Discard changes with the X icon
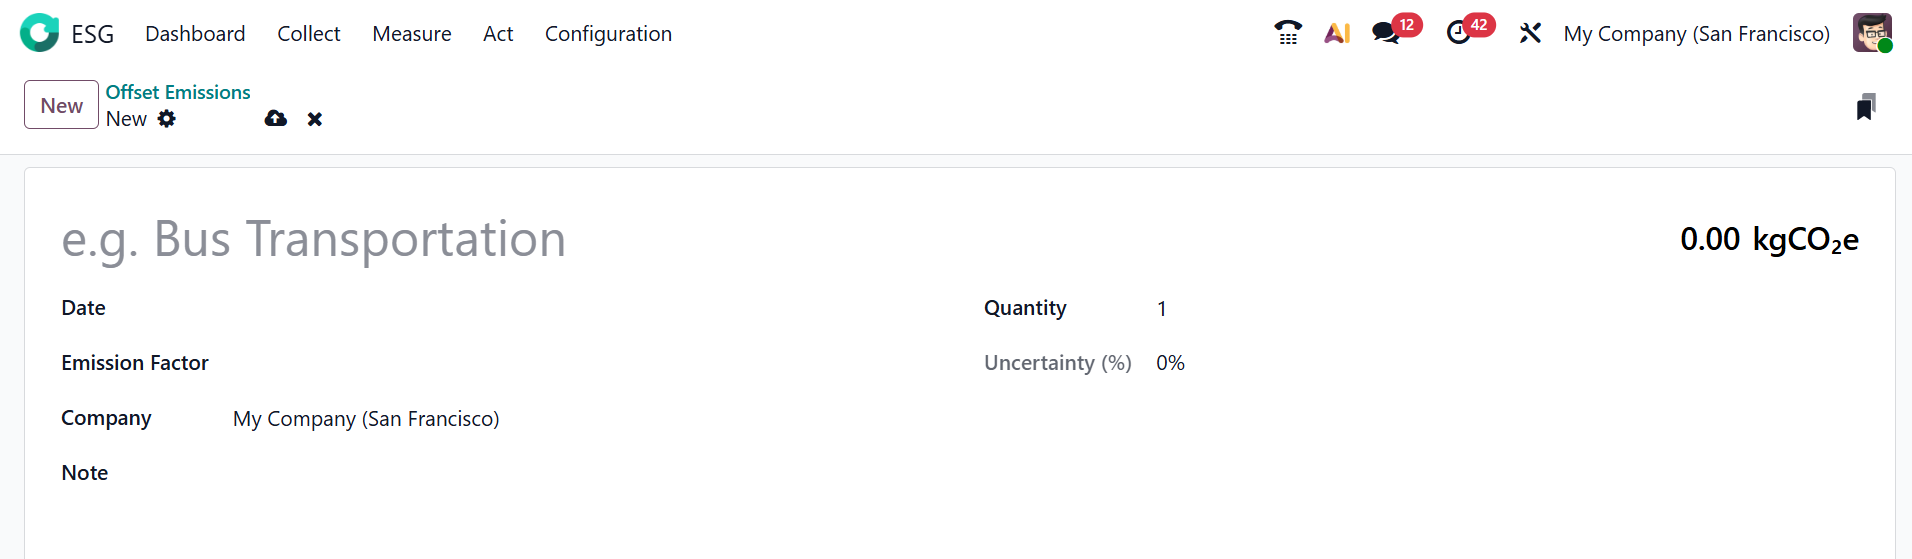The width and height of the screenshot is (1912, 559). pos(315,119)
